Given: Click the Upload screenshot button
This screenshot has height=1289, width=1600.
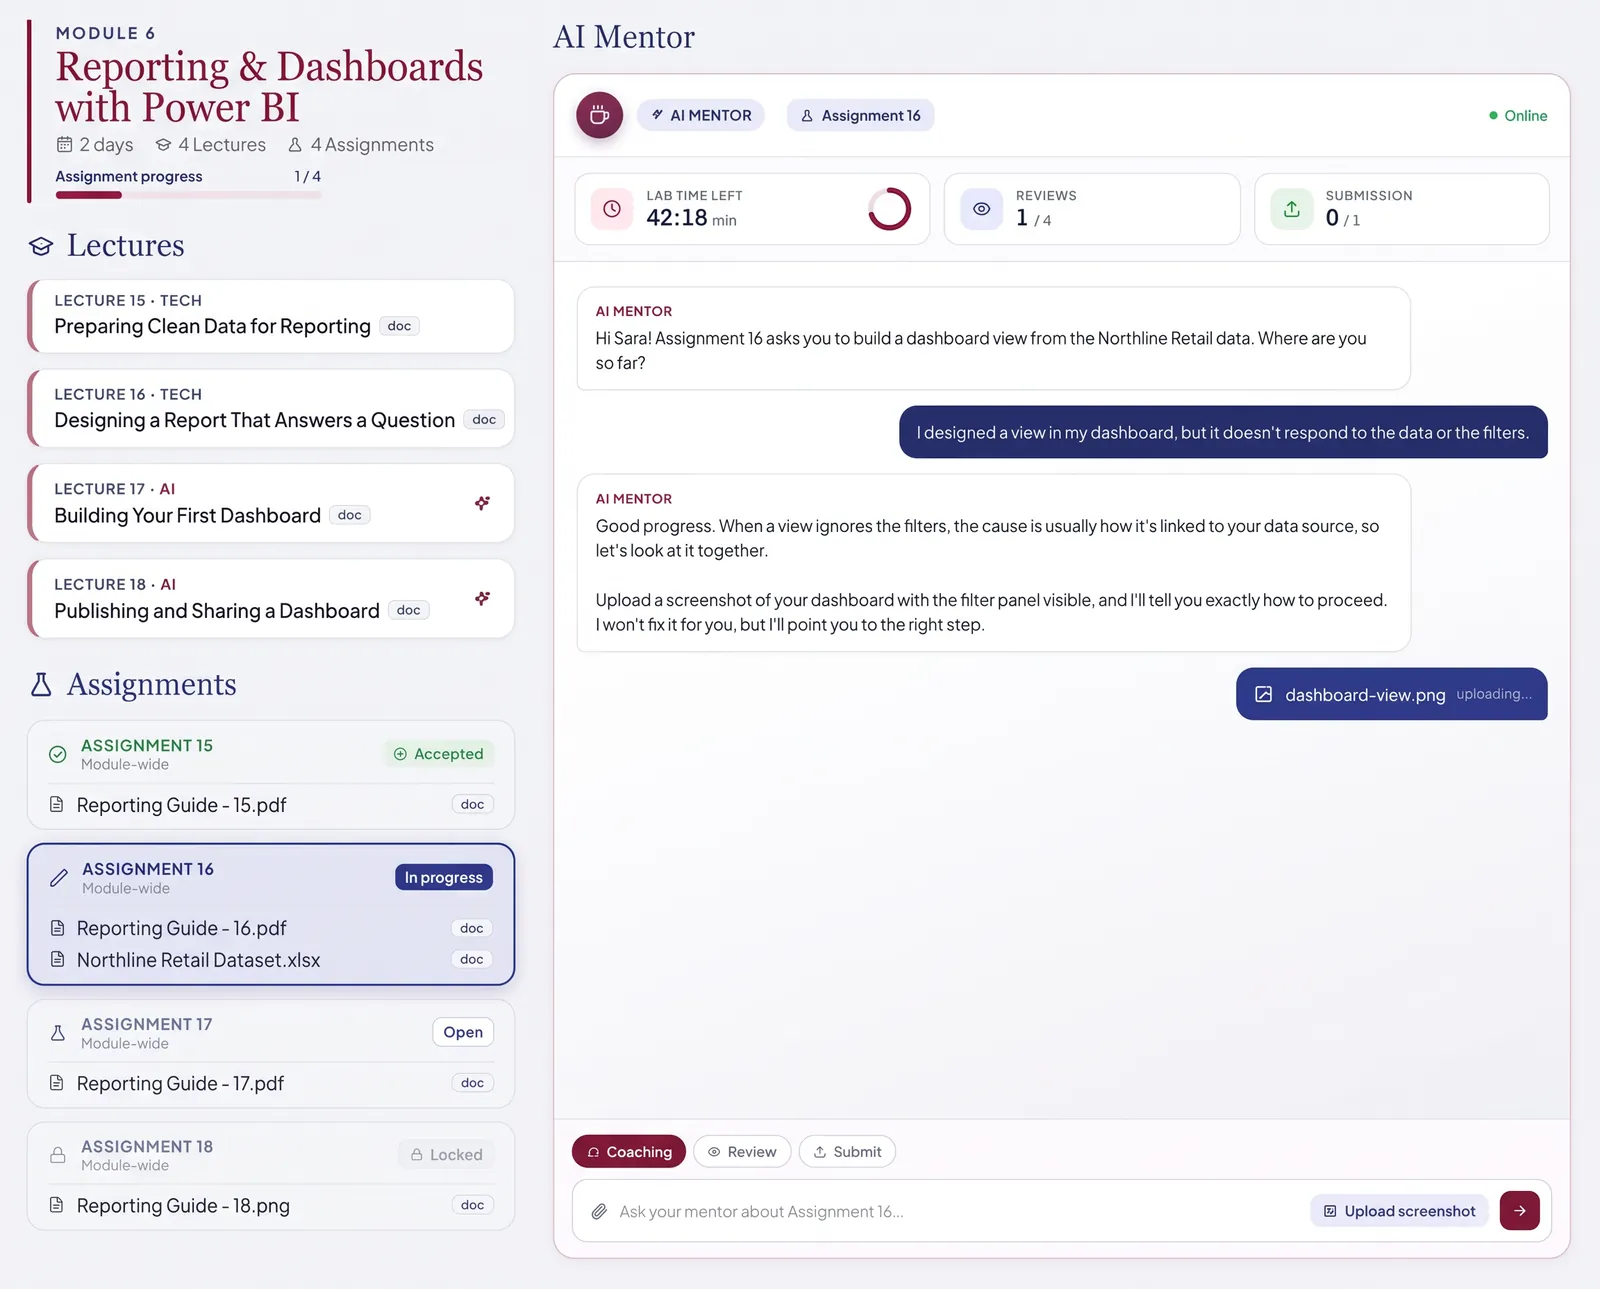Looking at the screenshot, I should point(1399,1211).
